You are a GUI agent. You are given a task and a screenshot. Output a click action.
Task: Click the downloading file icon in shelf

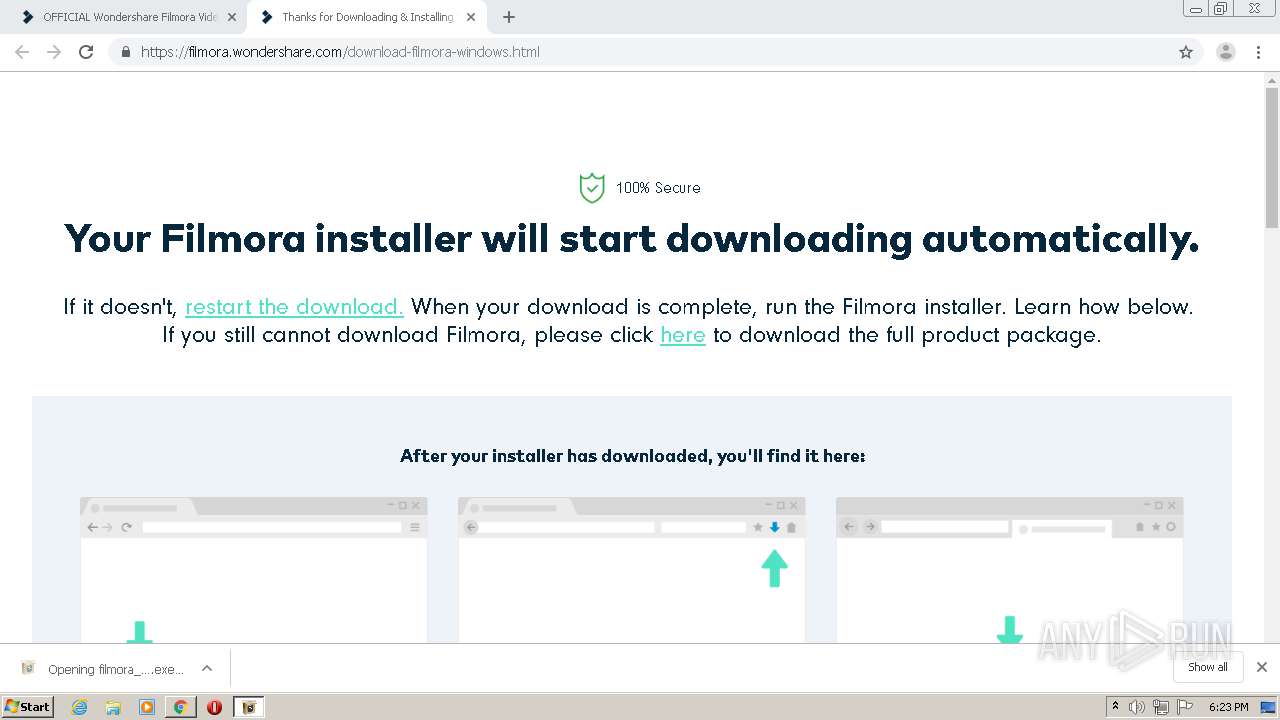(x=28, y=668)
